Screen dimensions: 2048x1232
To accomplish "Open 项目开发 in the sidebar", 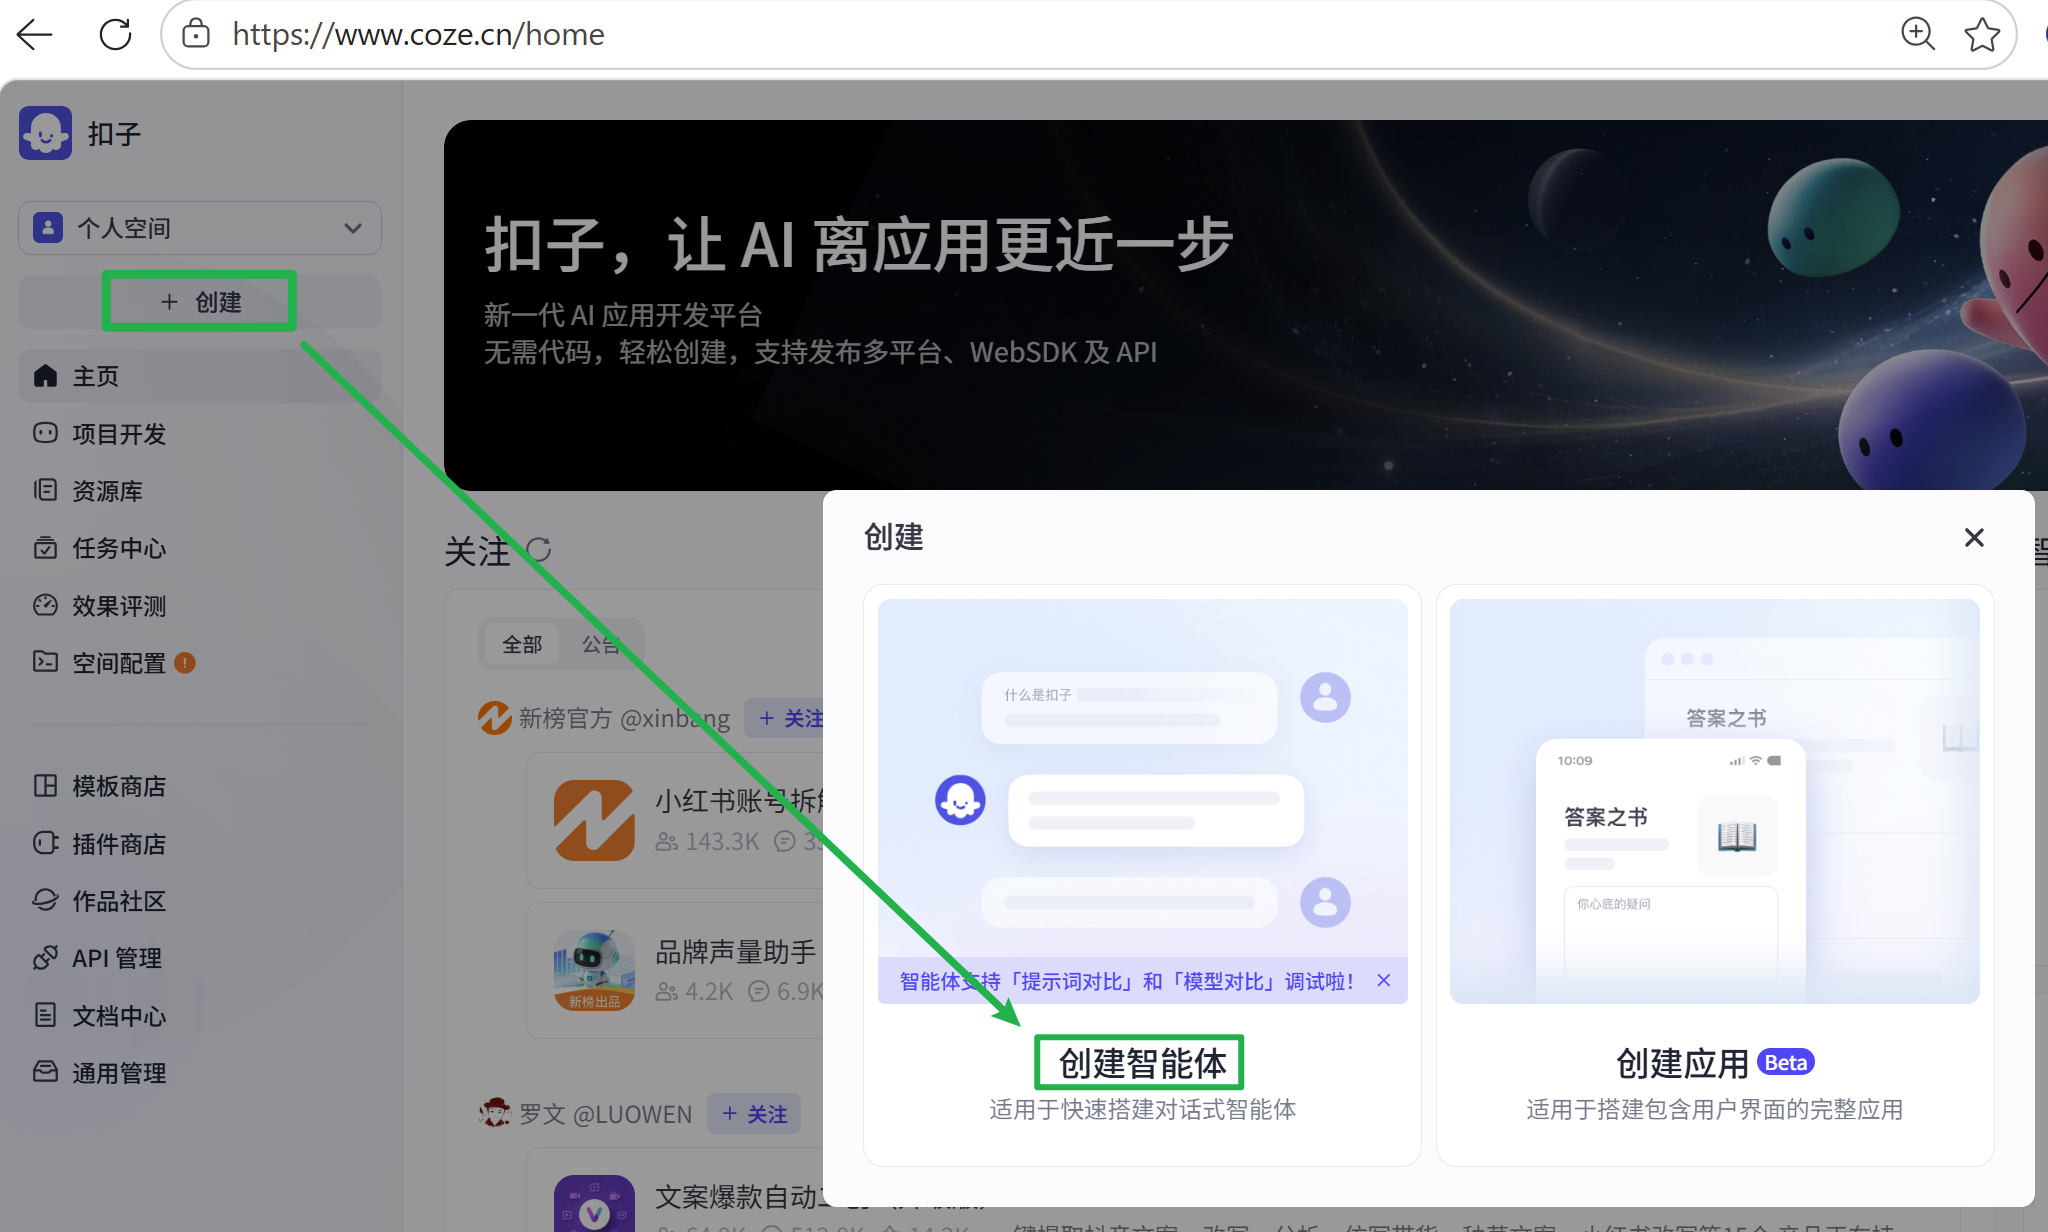I will tap(118, 434).
